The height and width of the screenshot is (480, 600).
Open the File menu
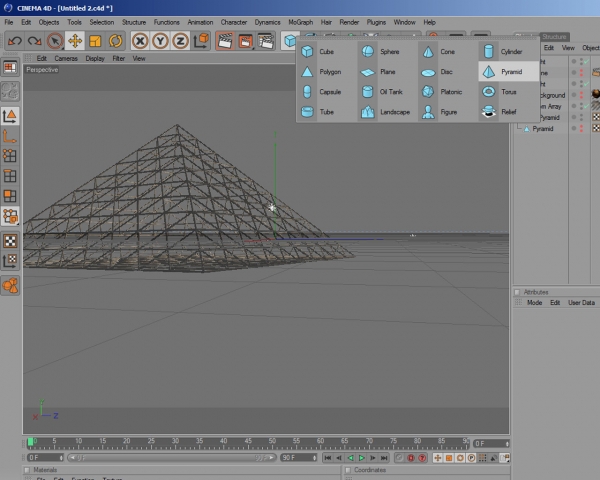[x=8, y=22]
